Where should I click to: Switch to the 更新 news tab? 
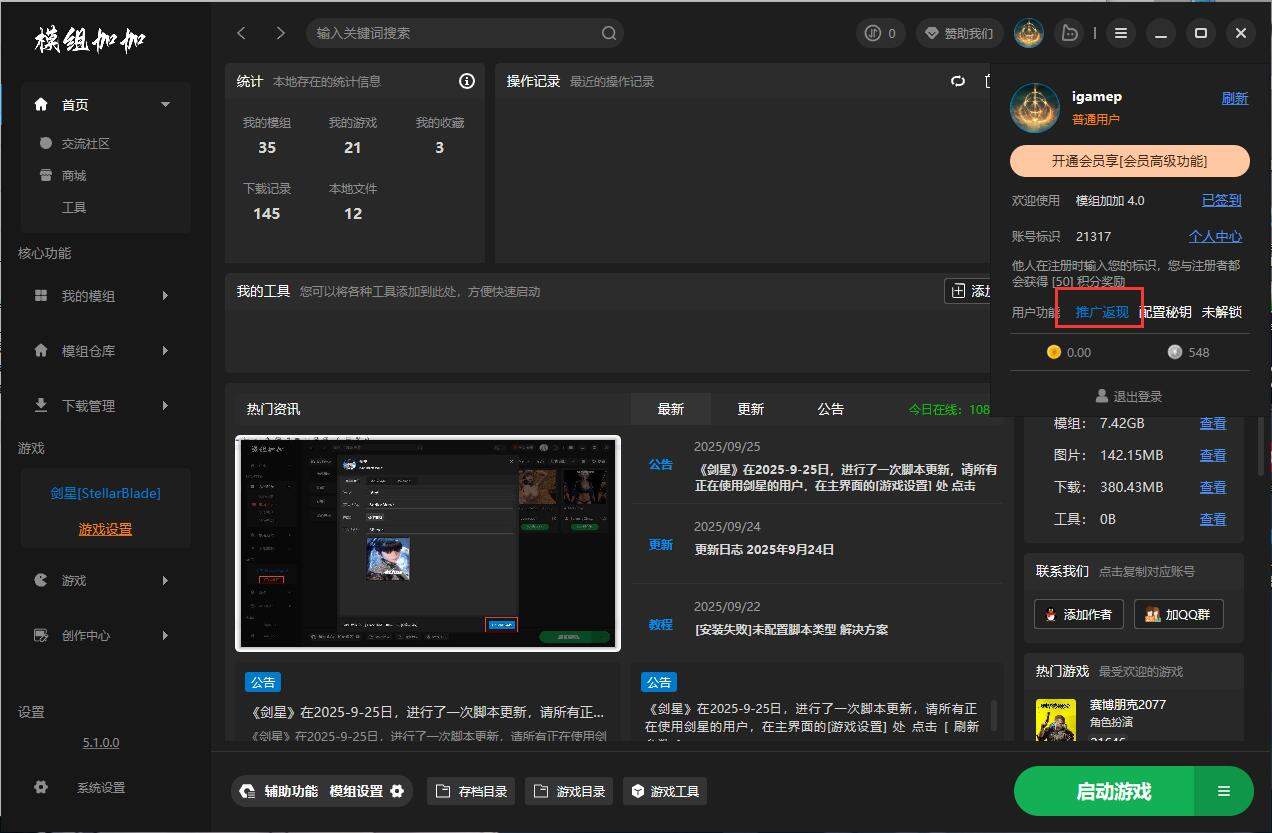tap(750, 409)
